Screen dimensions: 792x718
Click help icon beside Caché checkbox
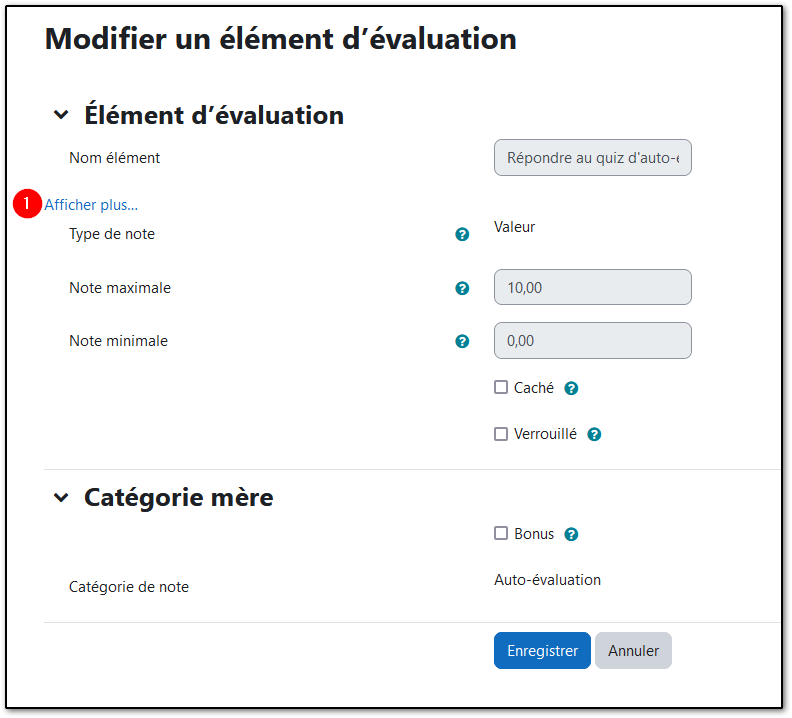571,388
